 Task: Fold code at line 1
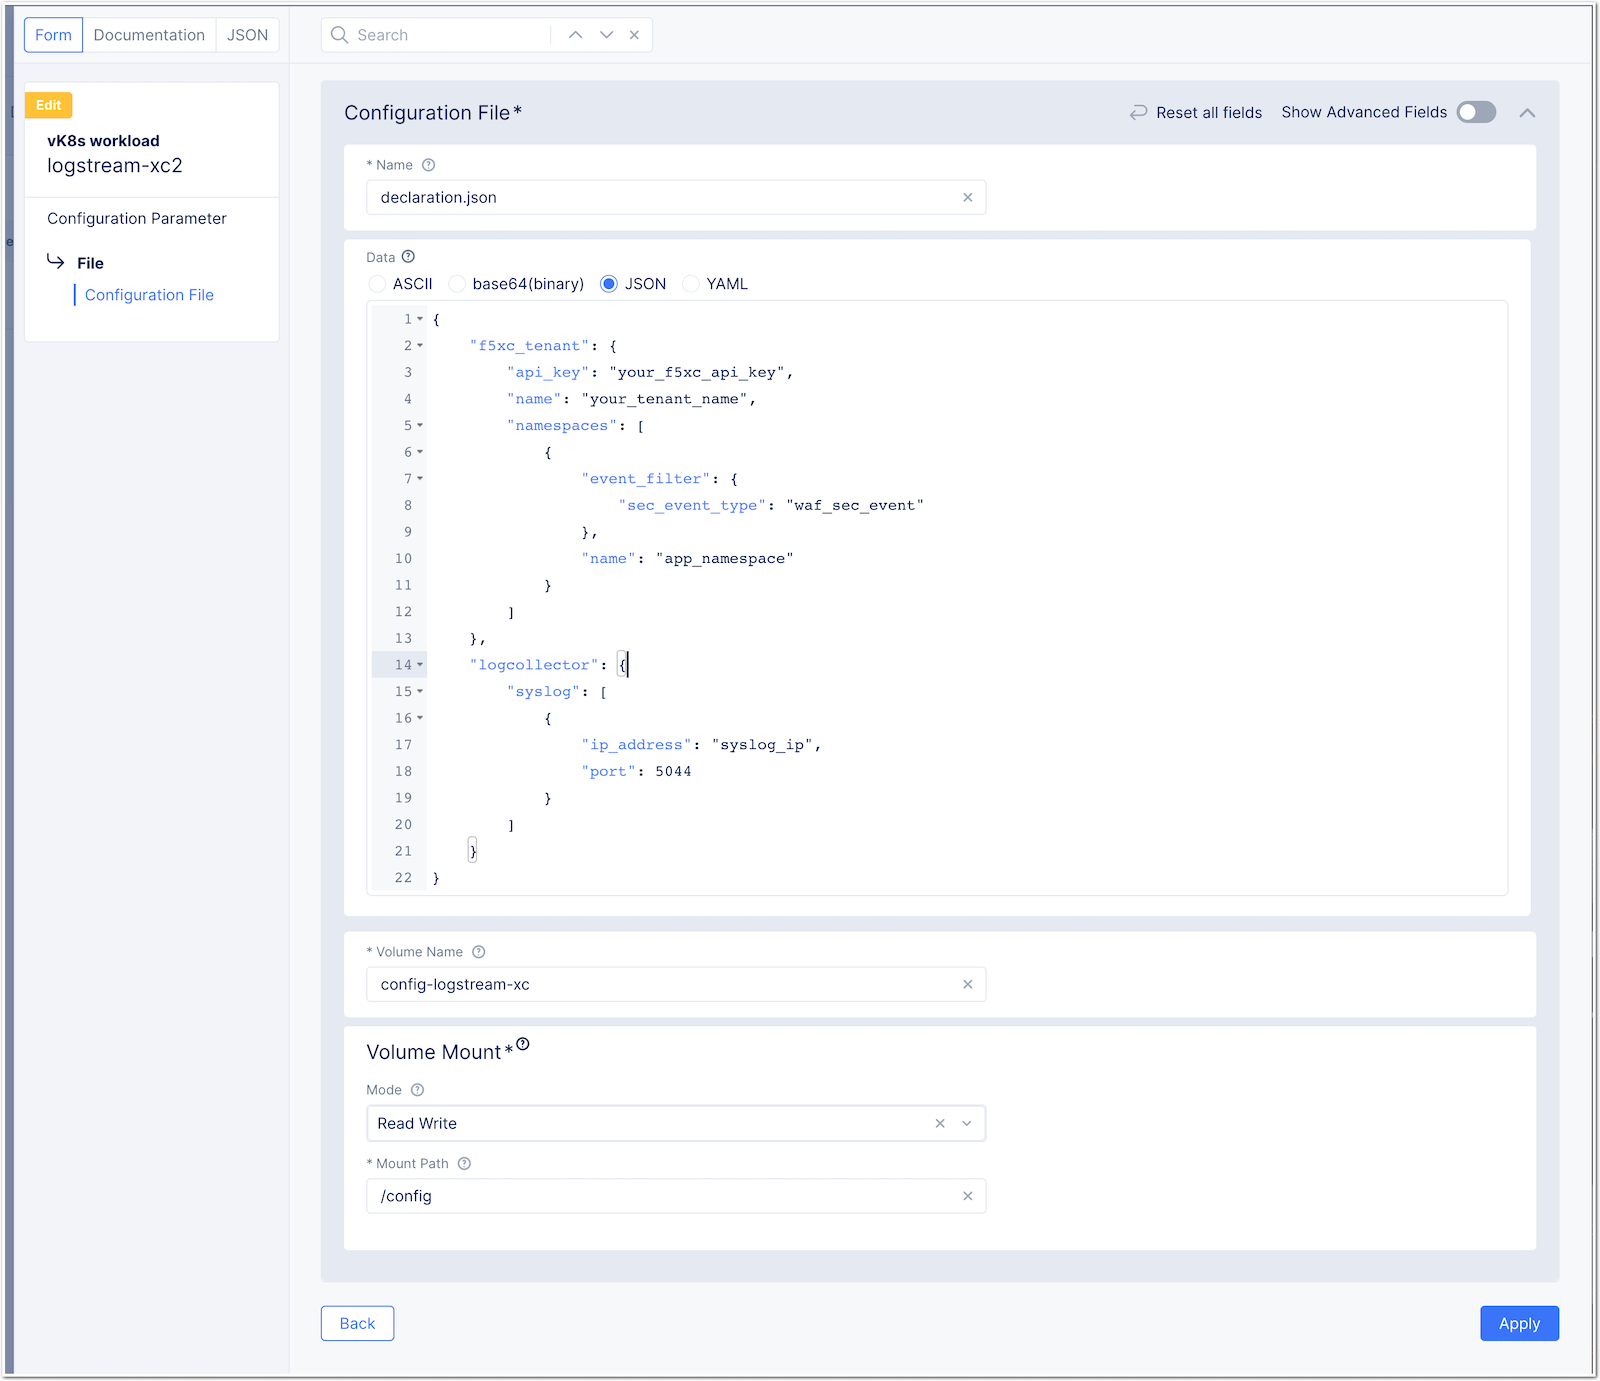pos(420,319)
